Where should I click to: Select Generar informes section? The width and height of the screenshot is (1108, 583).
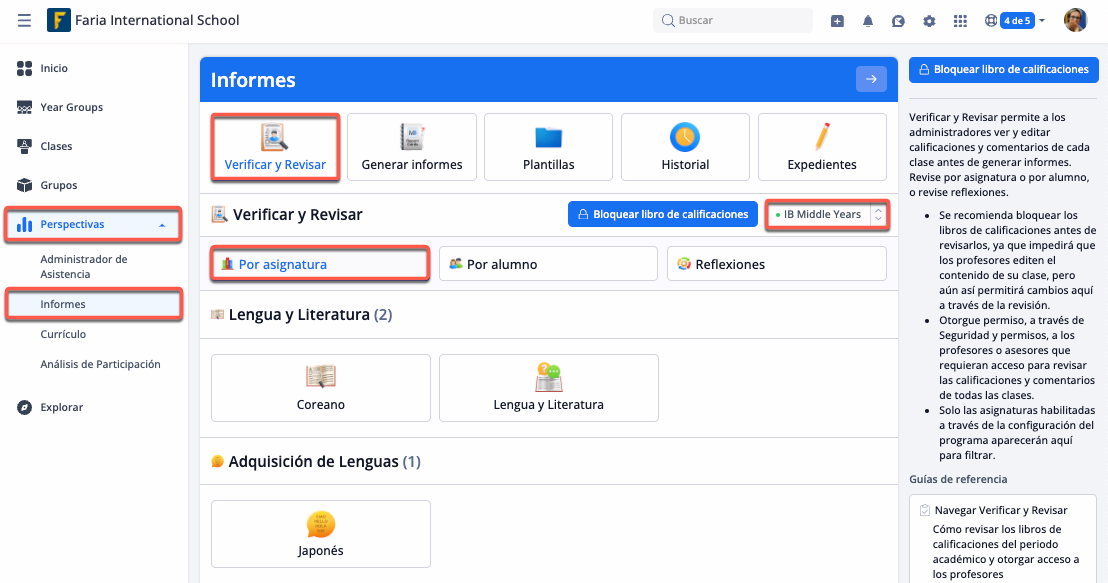(412, 147)
